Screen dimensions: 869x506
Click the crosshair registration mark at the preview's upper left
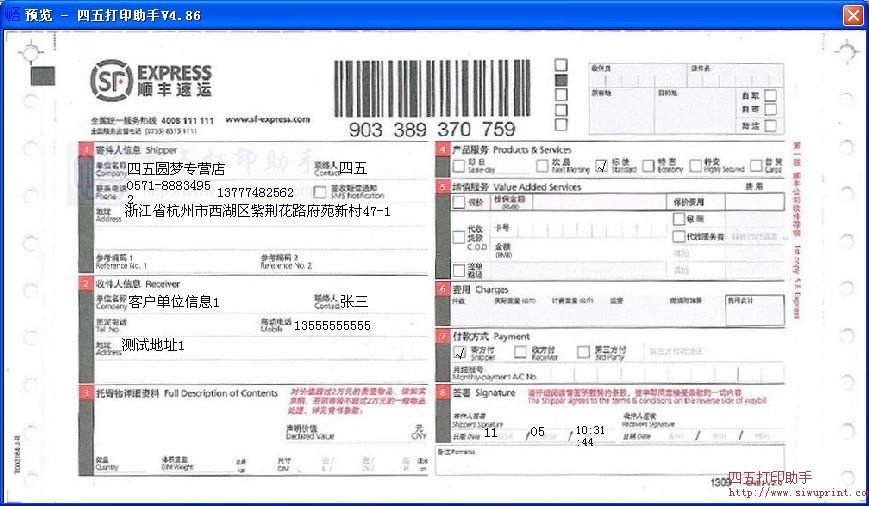pyautogui.click(x=30, y=53)
